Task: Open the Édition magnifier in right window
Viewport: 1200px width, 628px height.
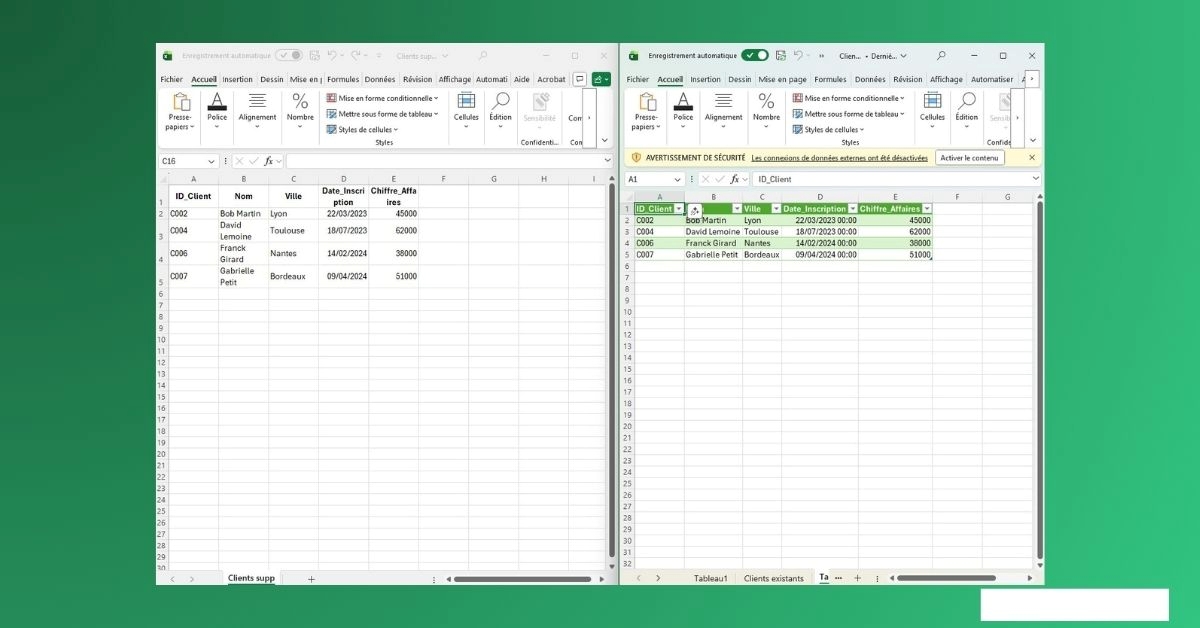Action: tap(966, 103)
